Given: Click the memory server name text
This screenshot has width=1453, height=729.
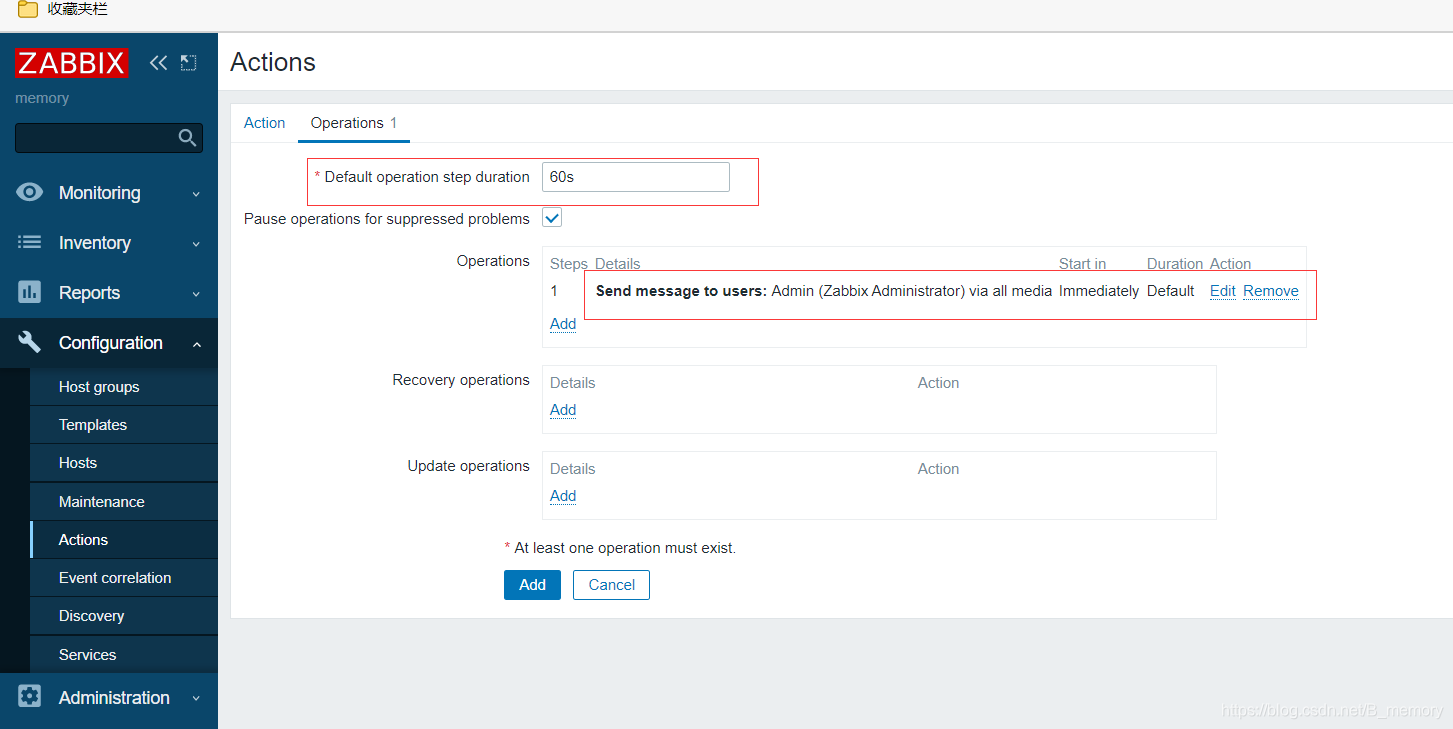Looking at the screenshot, I should point(42,98).
